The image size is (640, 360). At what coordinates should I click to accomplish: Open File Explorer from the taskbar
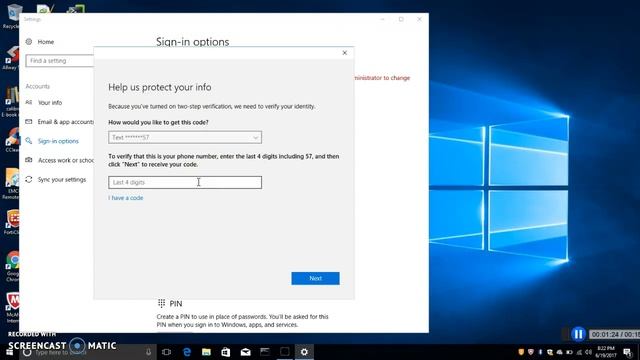click(206, 352)
